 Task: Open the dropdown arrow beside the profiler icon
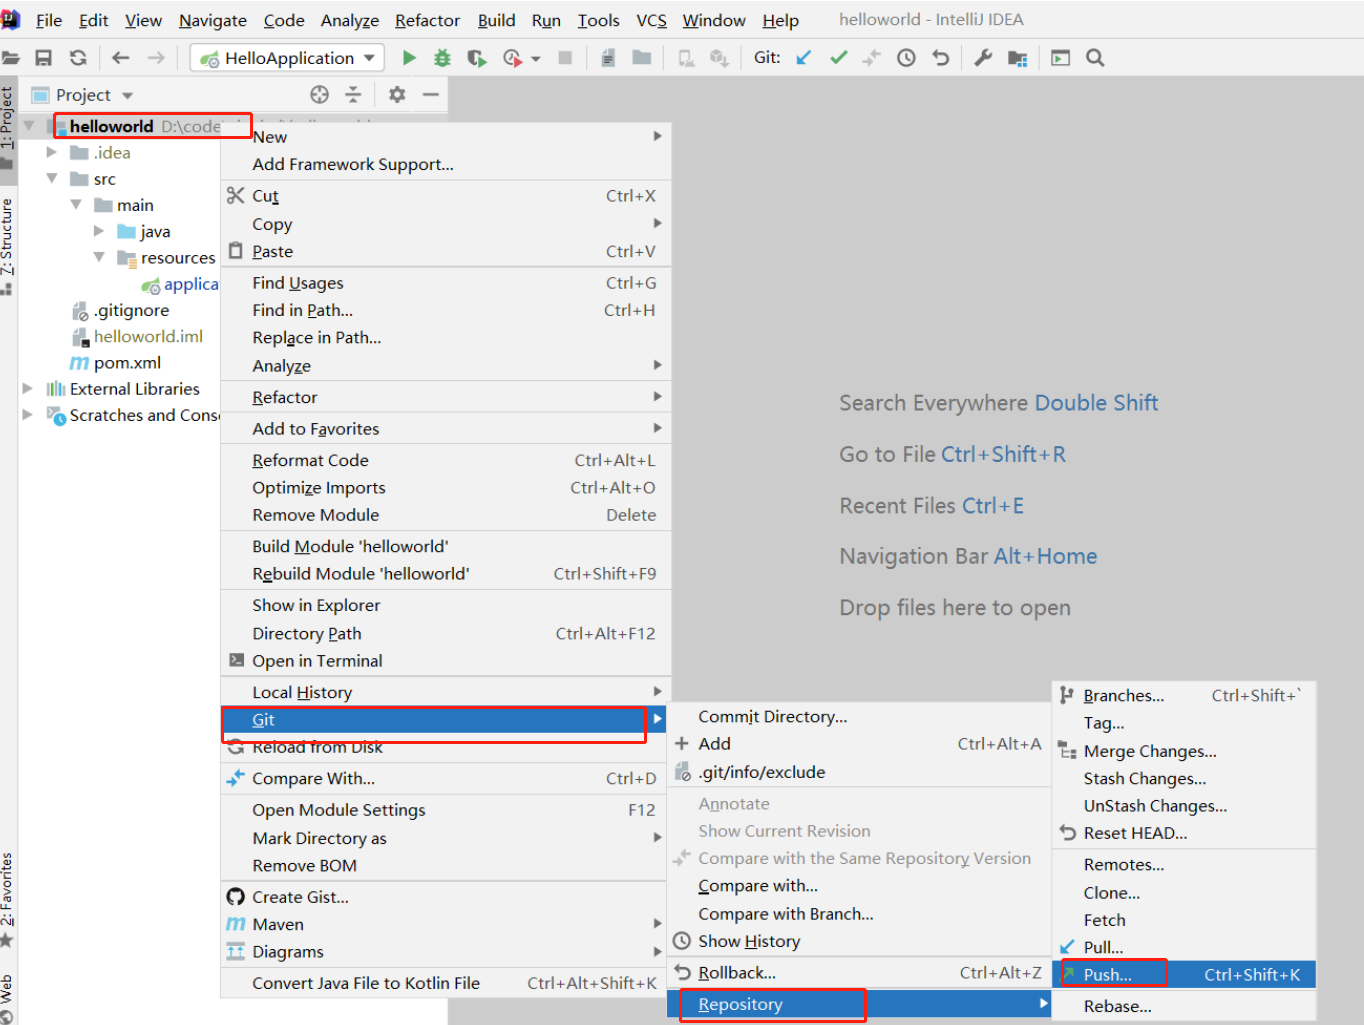coord(536,59)
